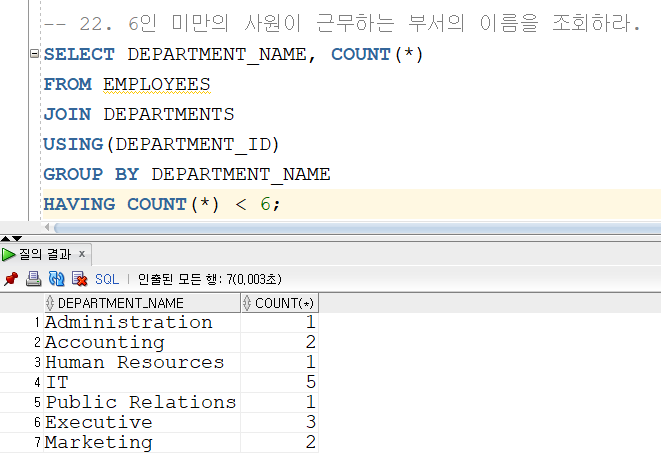This screenshot has height=476, width=661.
Task: Click row number 4 in results grid
Action: pyautogui.click(x=37, y=383)
